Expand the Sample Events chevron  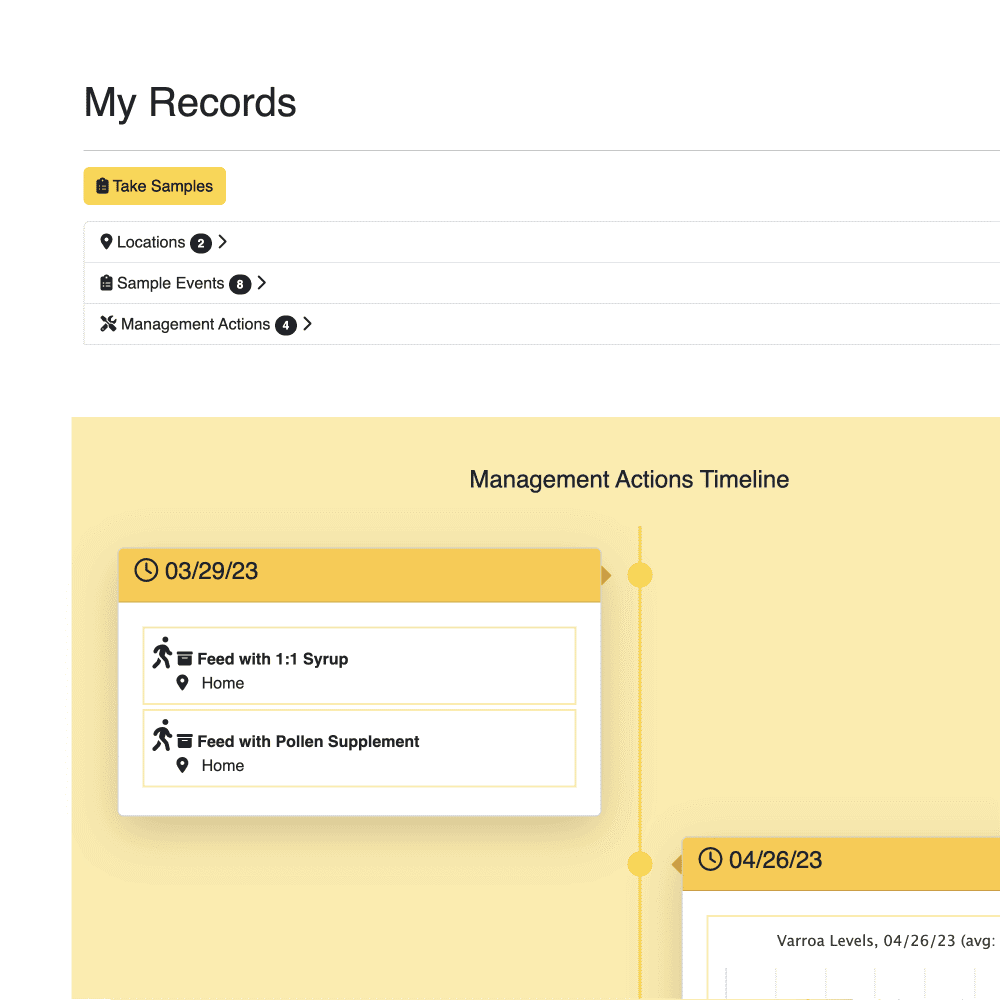coord(261,283)
